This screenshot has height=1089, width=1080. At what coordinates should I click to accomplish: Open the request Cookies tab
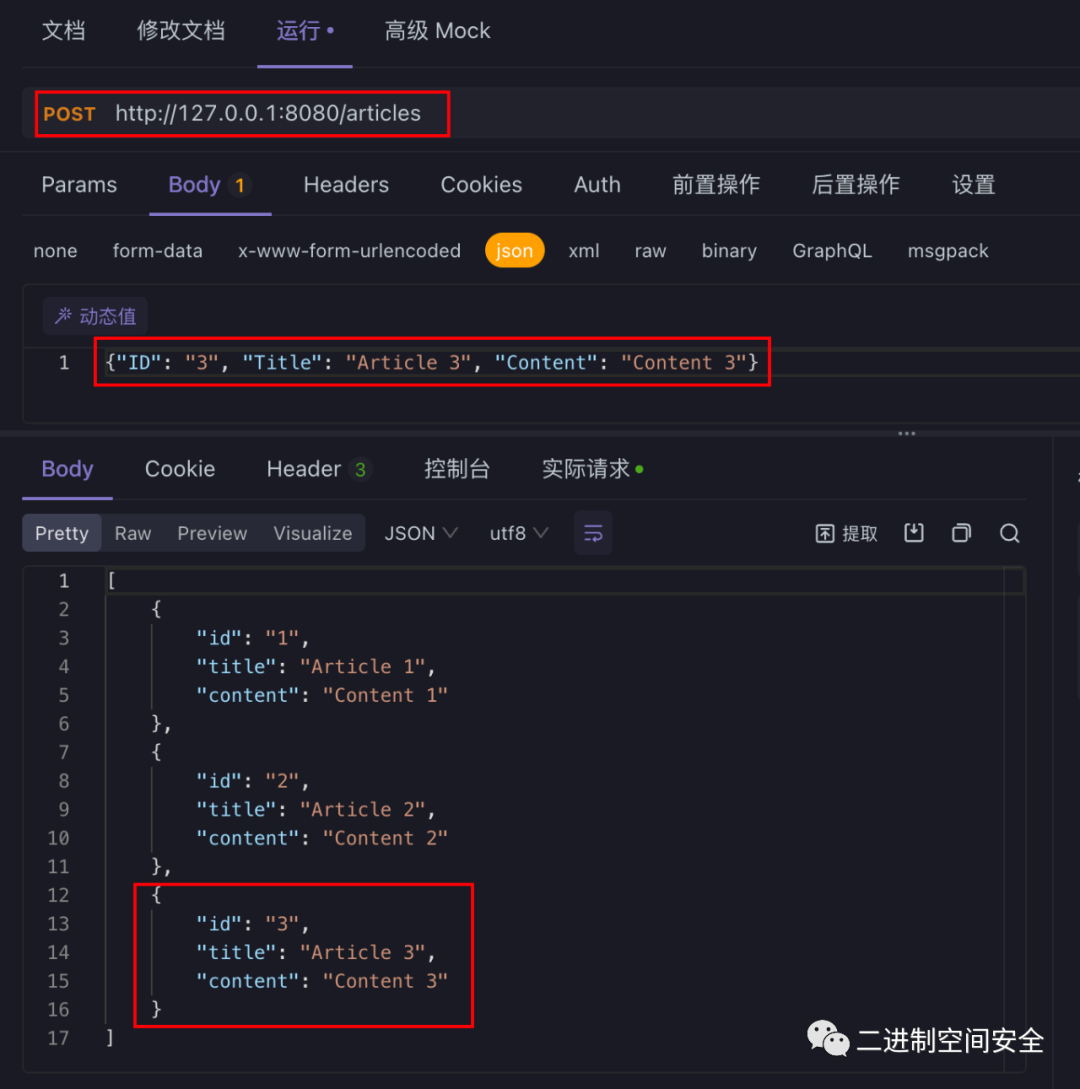coord(481,185)
